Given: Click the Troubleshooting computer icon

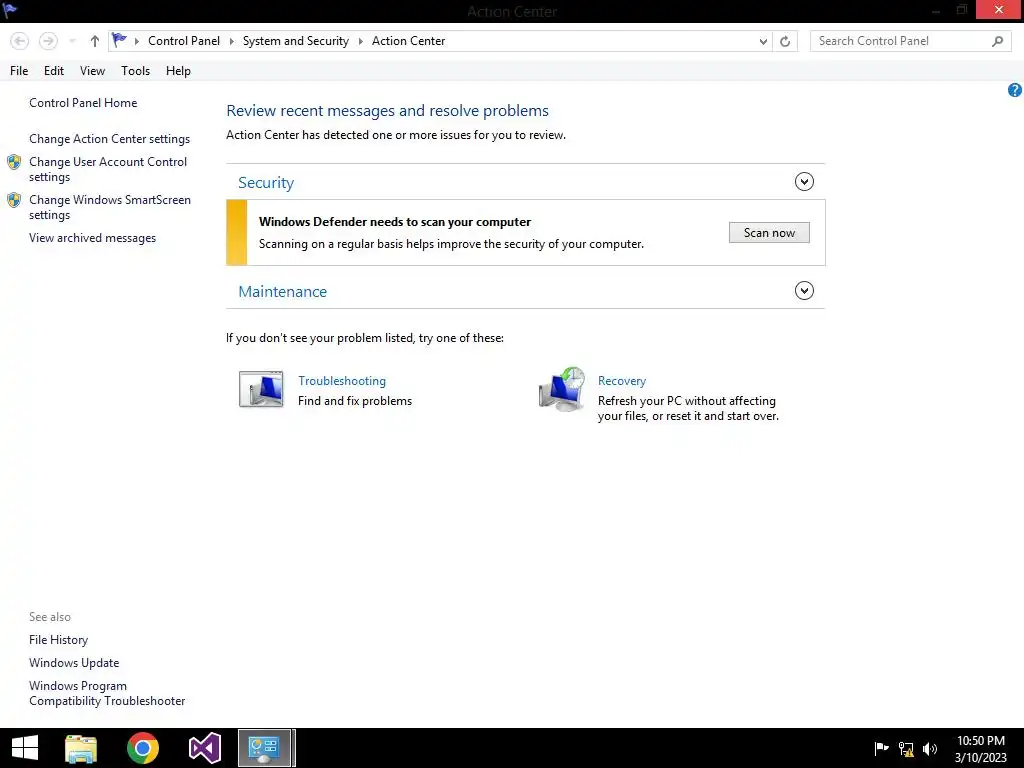Looking at the screenshot, I should pyautogui.click(x=261, y=389).
